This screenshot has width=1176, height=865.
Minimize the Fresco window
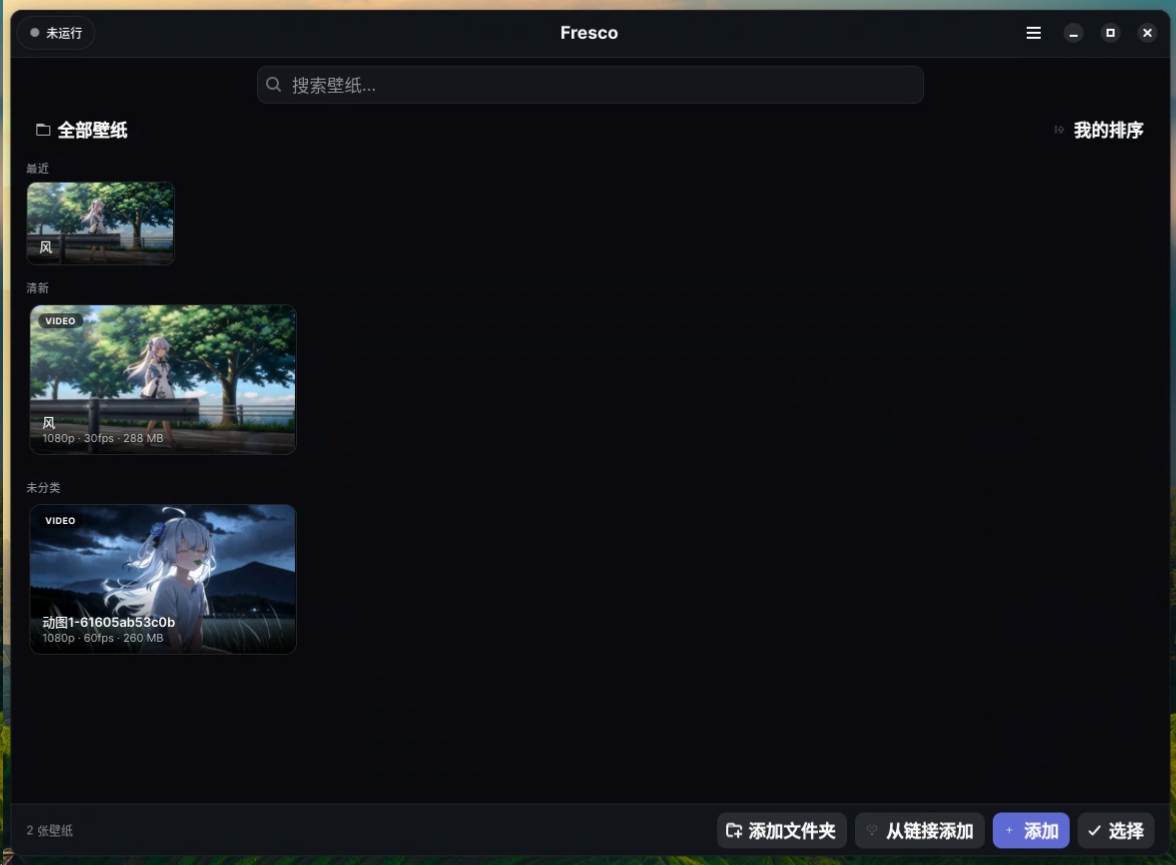(x=1073, y=33)
